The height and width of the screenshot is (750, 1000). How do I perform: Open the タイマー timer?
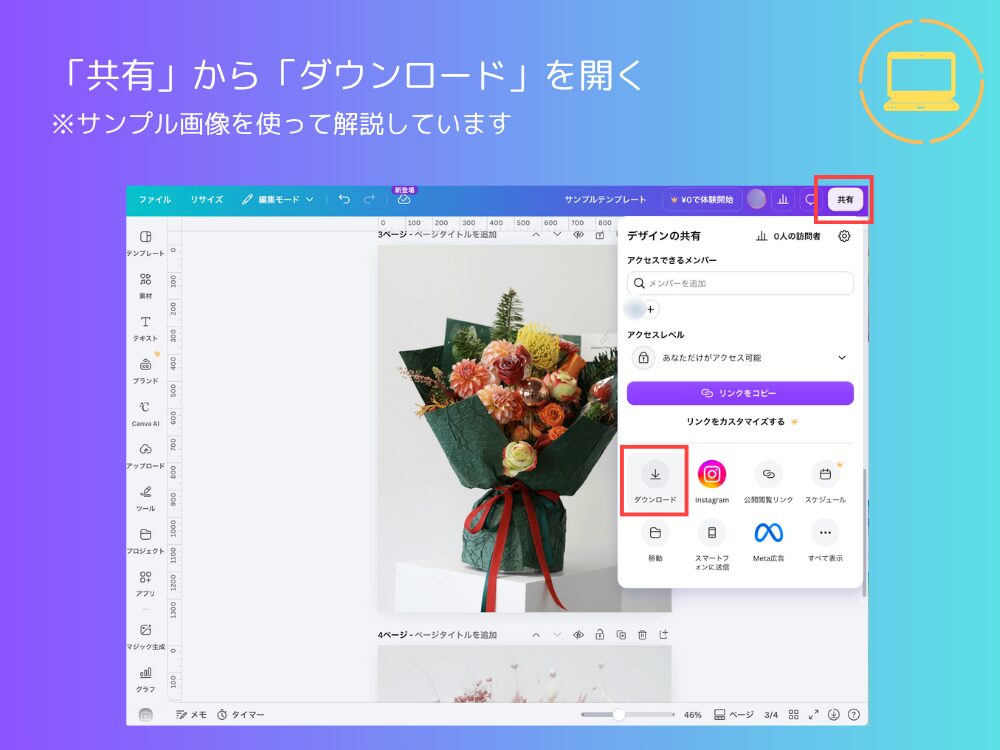click(240, 715)
